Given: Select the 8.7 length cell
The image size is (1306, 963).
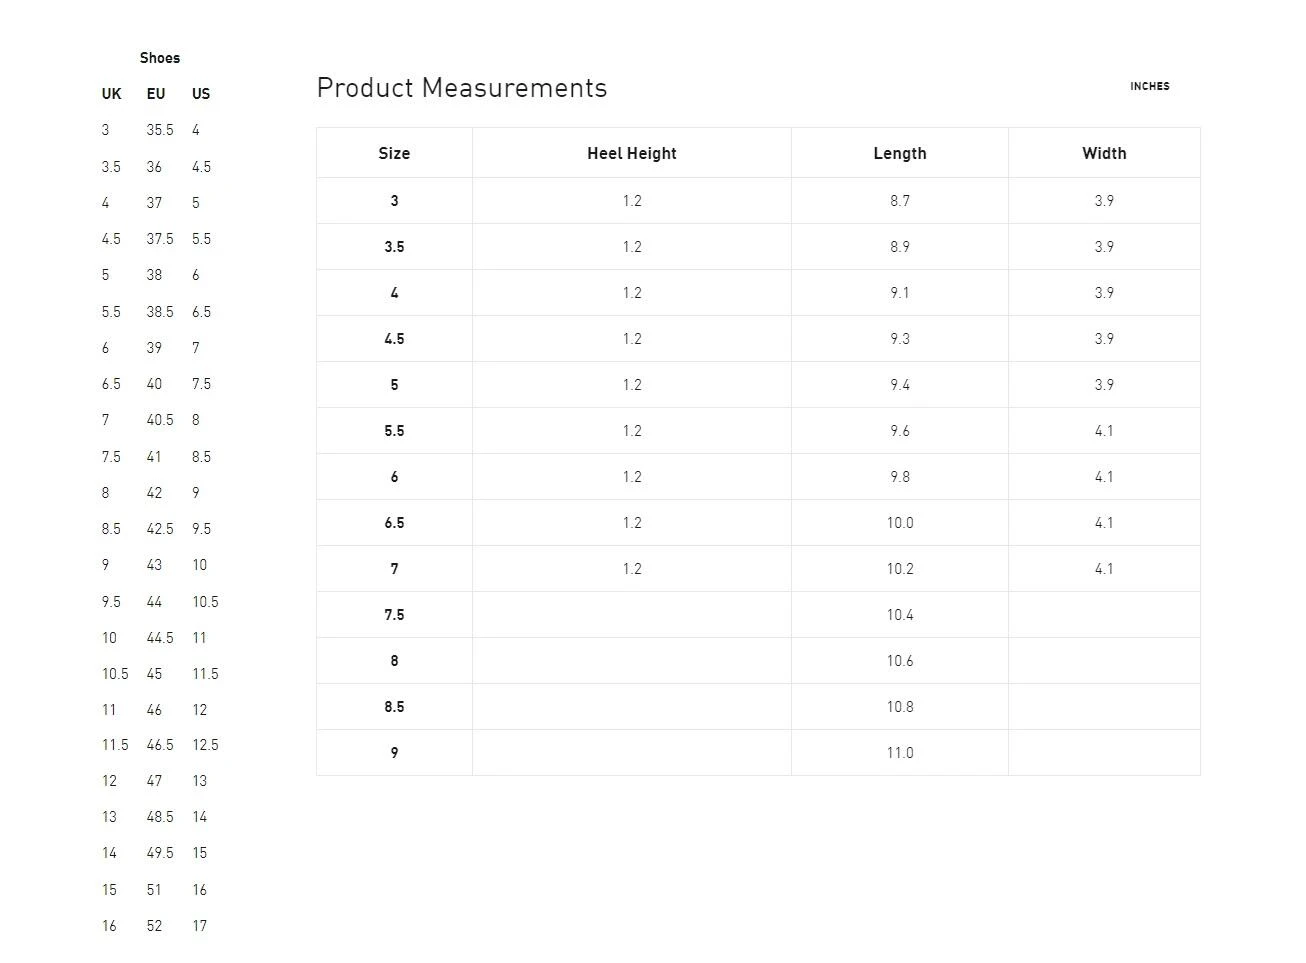Looking at the screenshot, I should pos(899,201).
